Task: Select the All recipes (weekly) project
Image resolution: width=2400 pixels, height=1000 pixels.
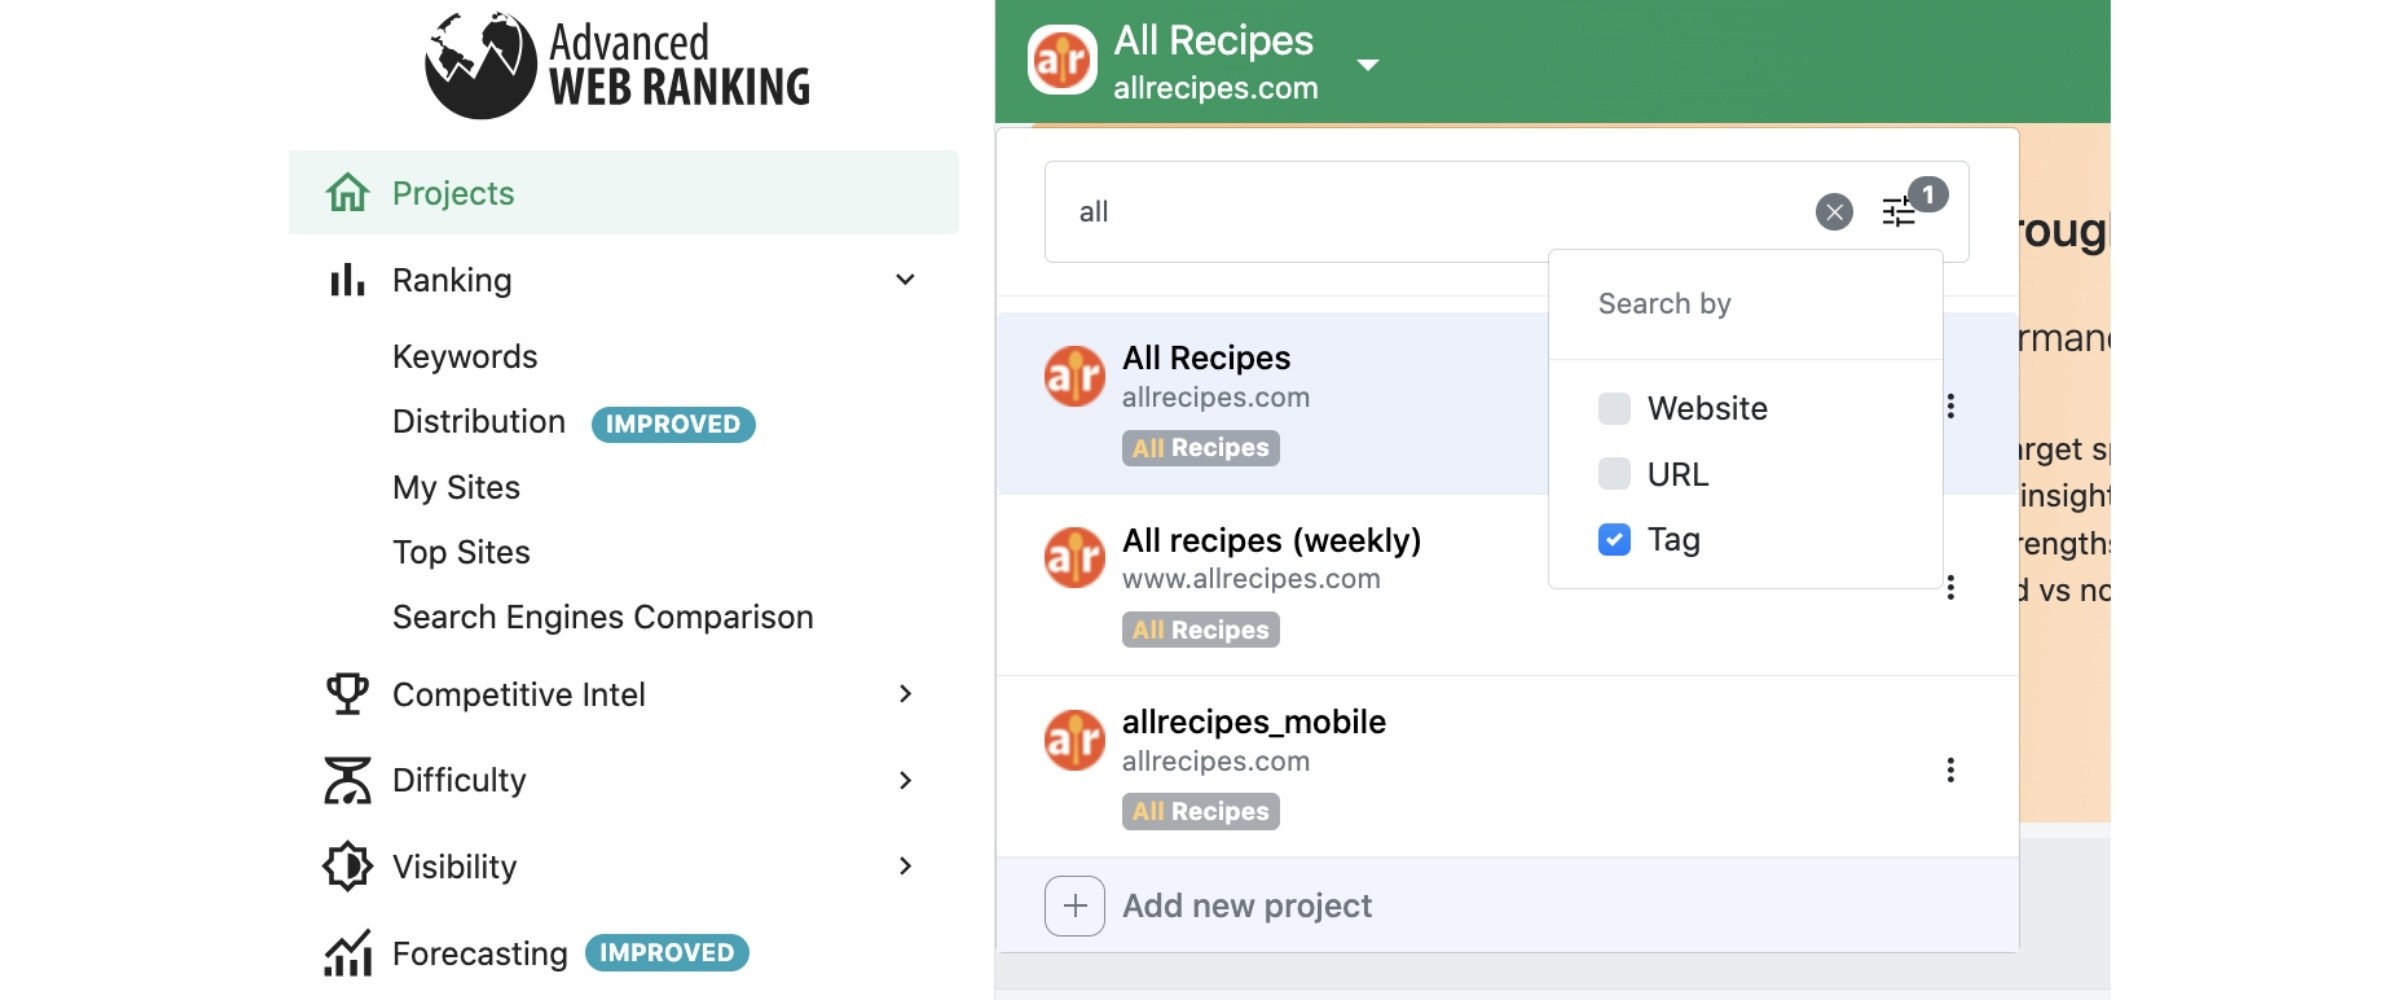Action: pos(1271,540)
